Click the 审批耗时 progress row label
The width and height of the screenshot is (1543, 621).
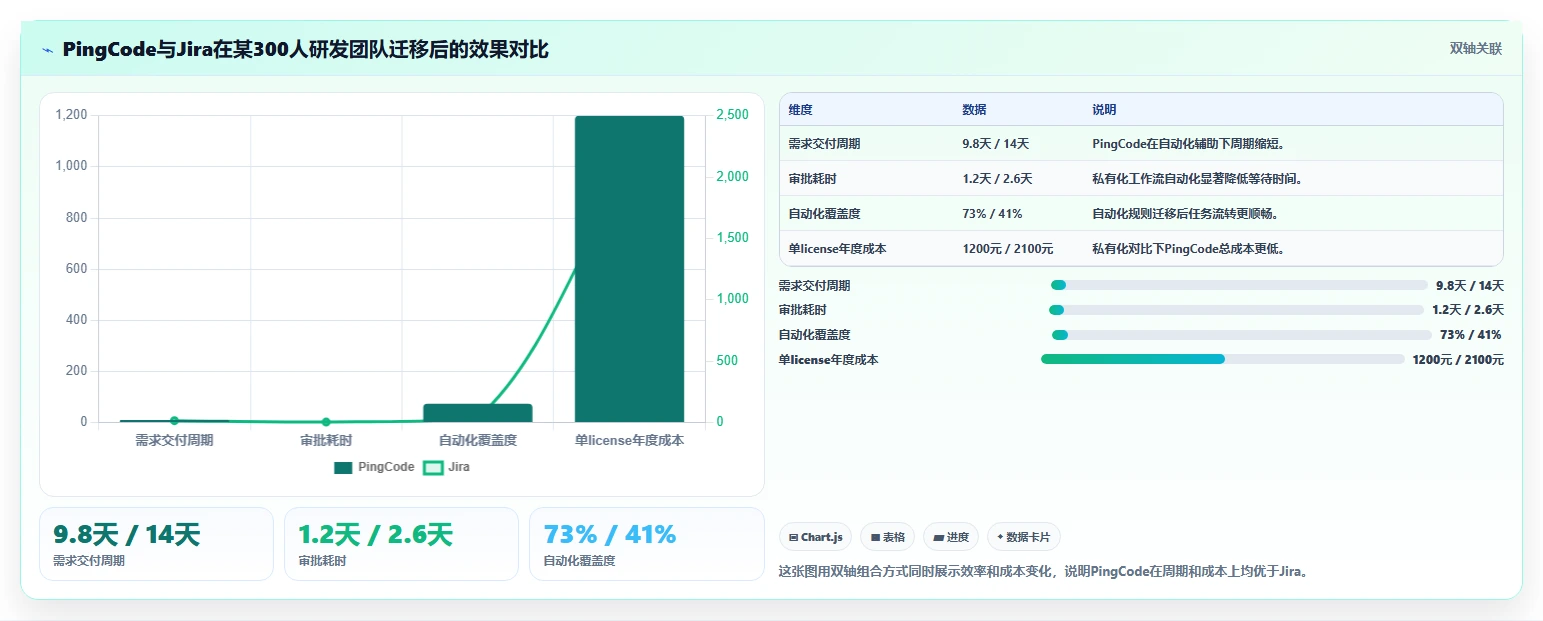pos(803,310)
